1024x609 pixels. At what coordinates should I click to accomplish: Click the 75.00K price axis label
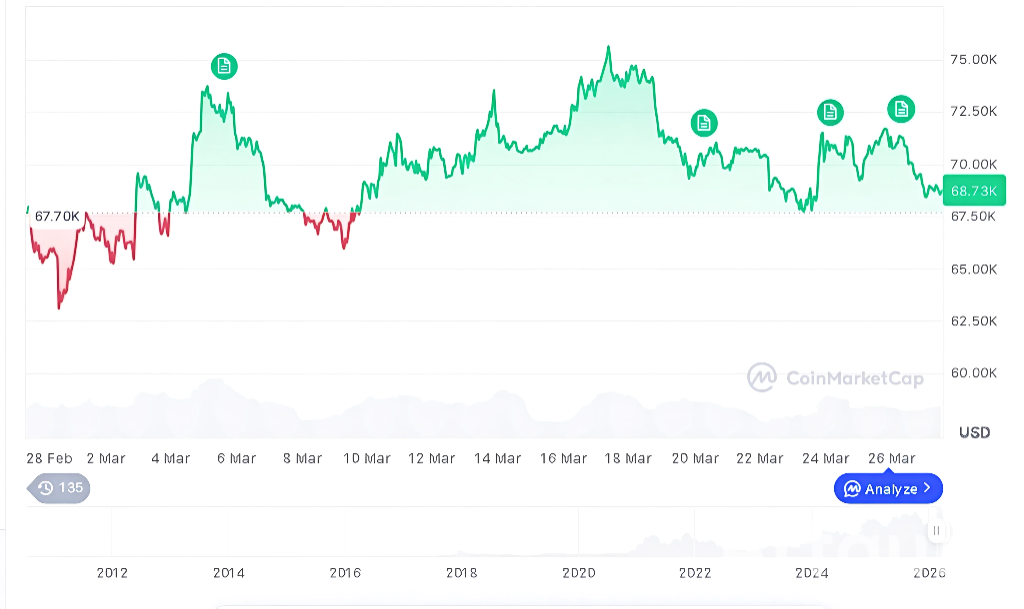click(973, 60)
